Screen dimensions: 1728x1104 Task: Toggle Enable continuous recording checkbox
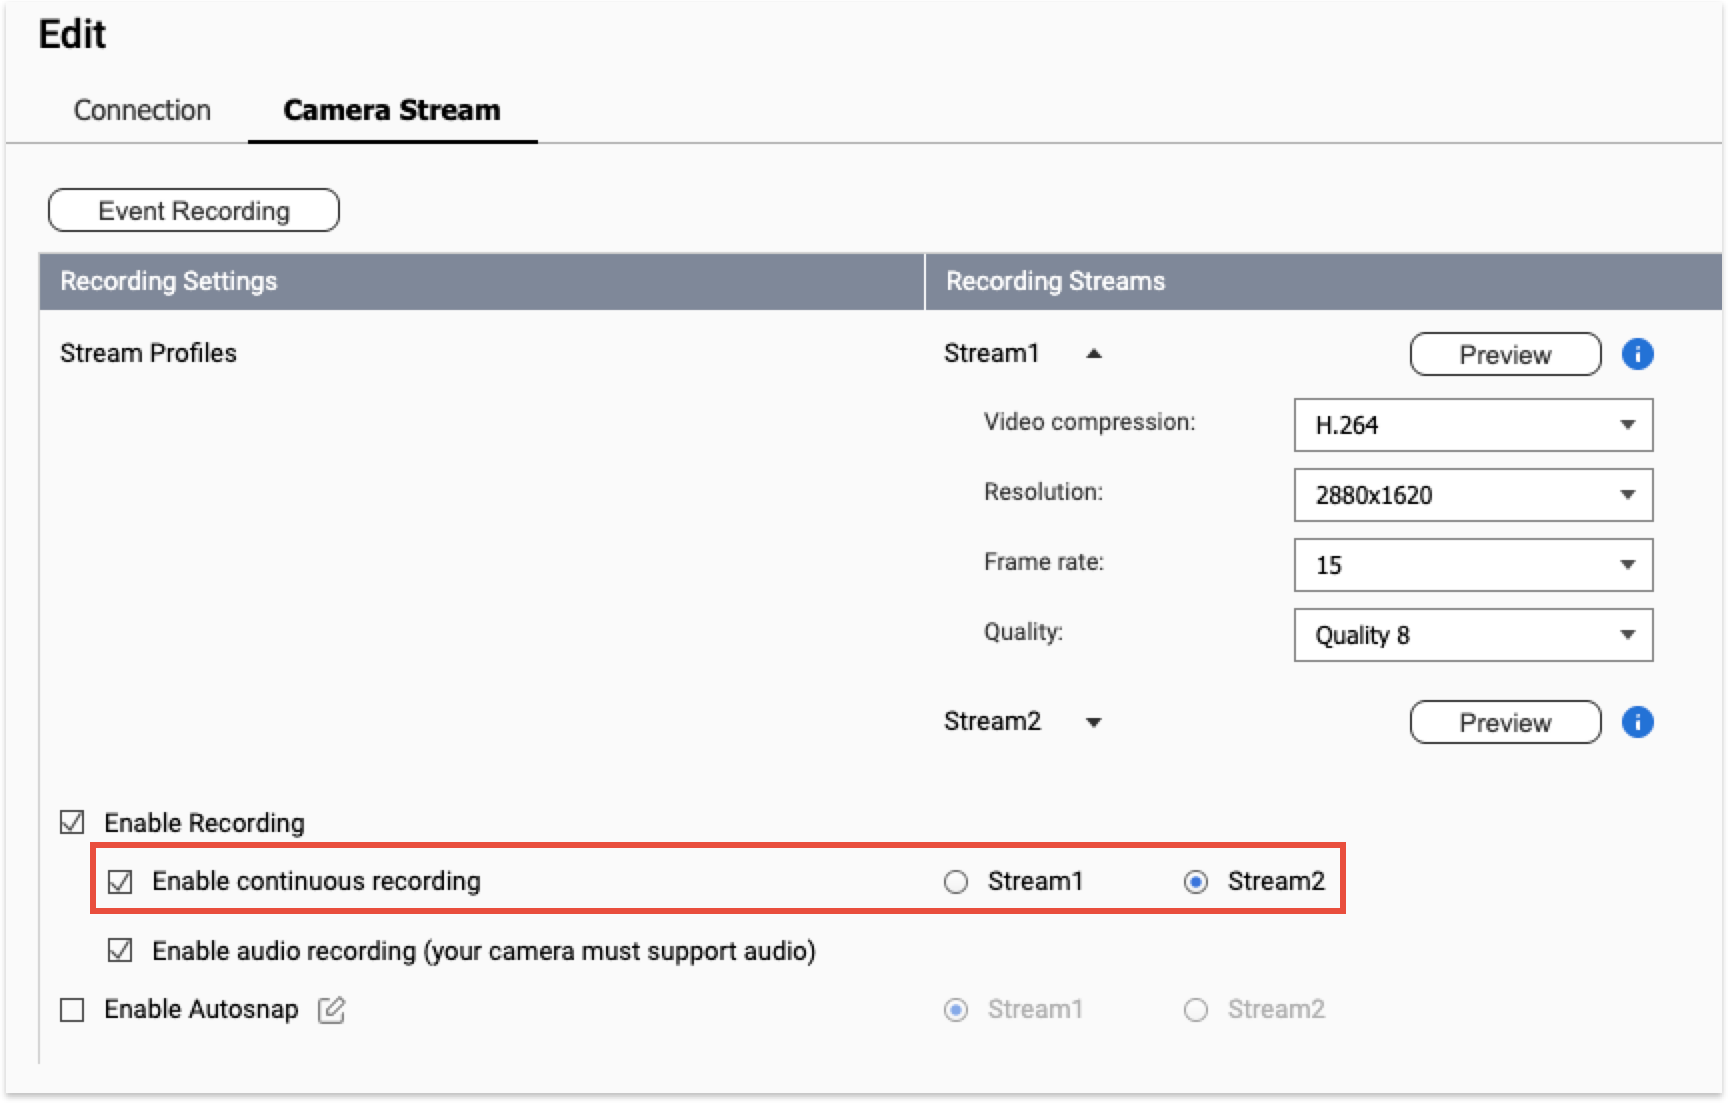pos(120,881)
